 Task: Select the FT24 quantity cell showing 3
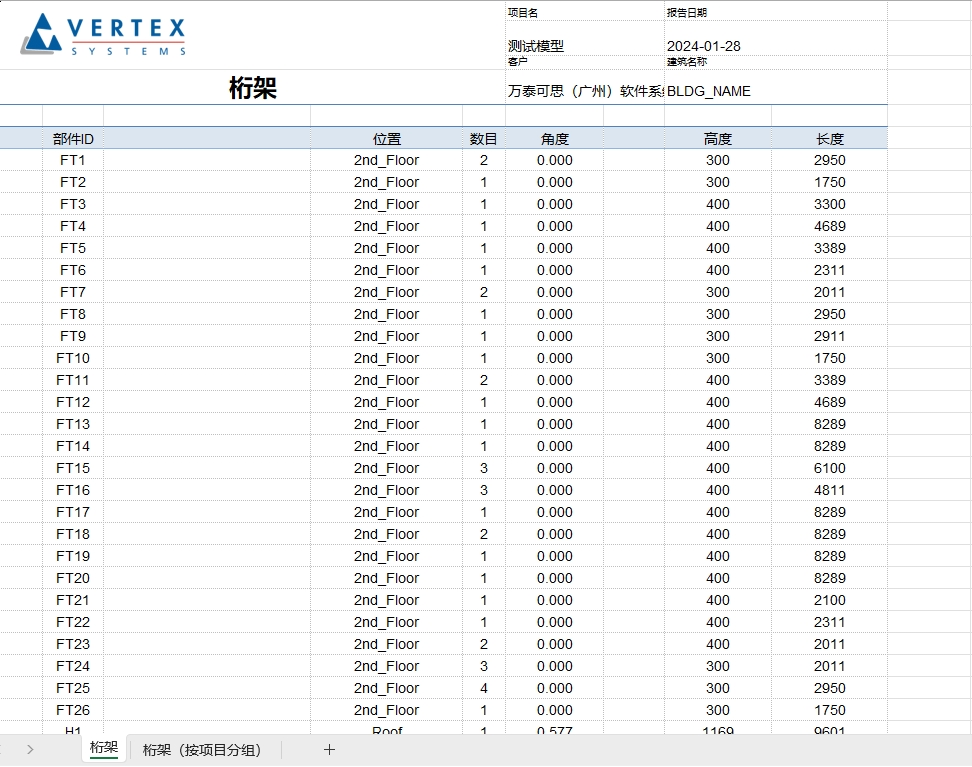[484, 667]
